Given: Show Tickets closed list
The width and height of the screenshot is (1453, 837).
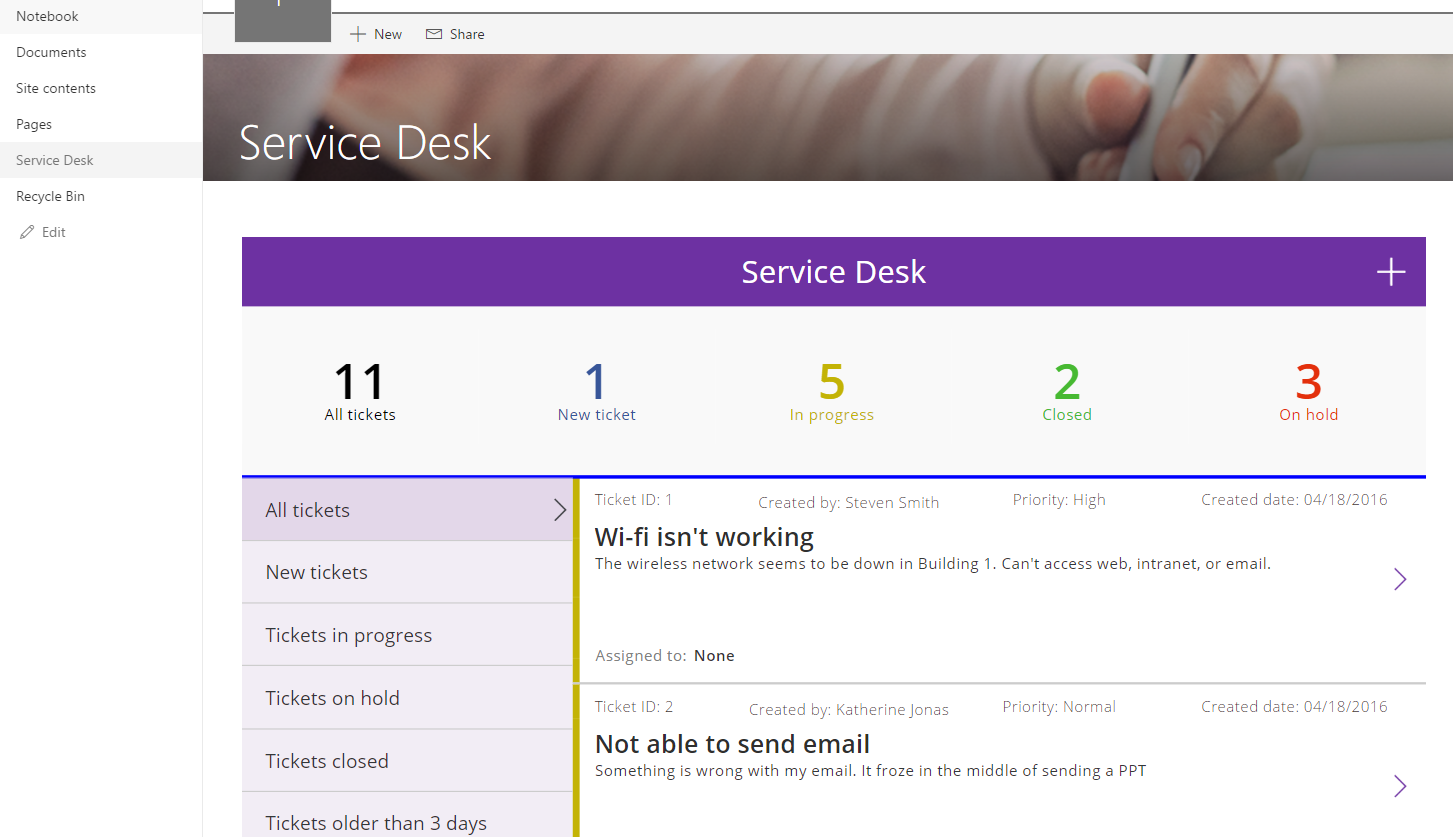Looking at the screenshot, I should click(326, 761).
